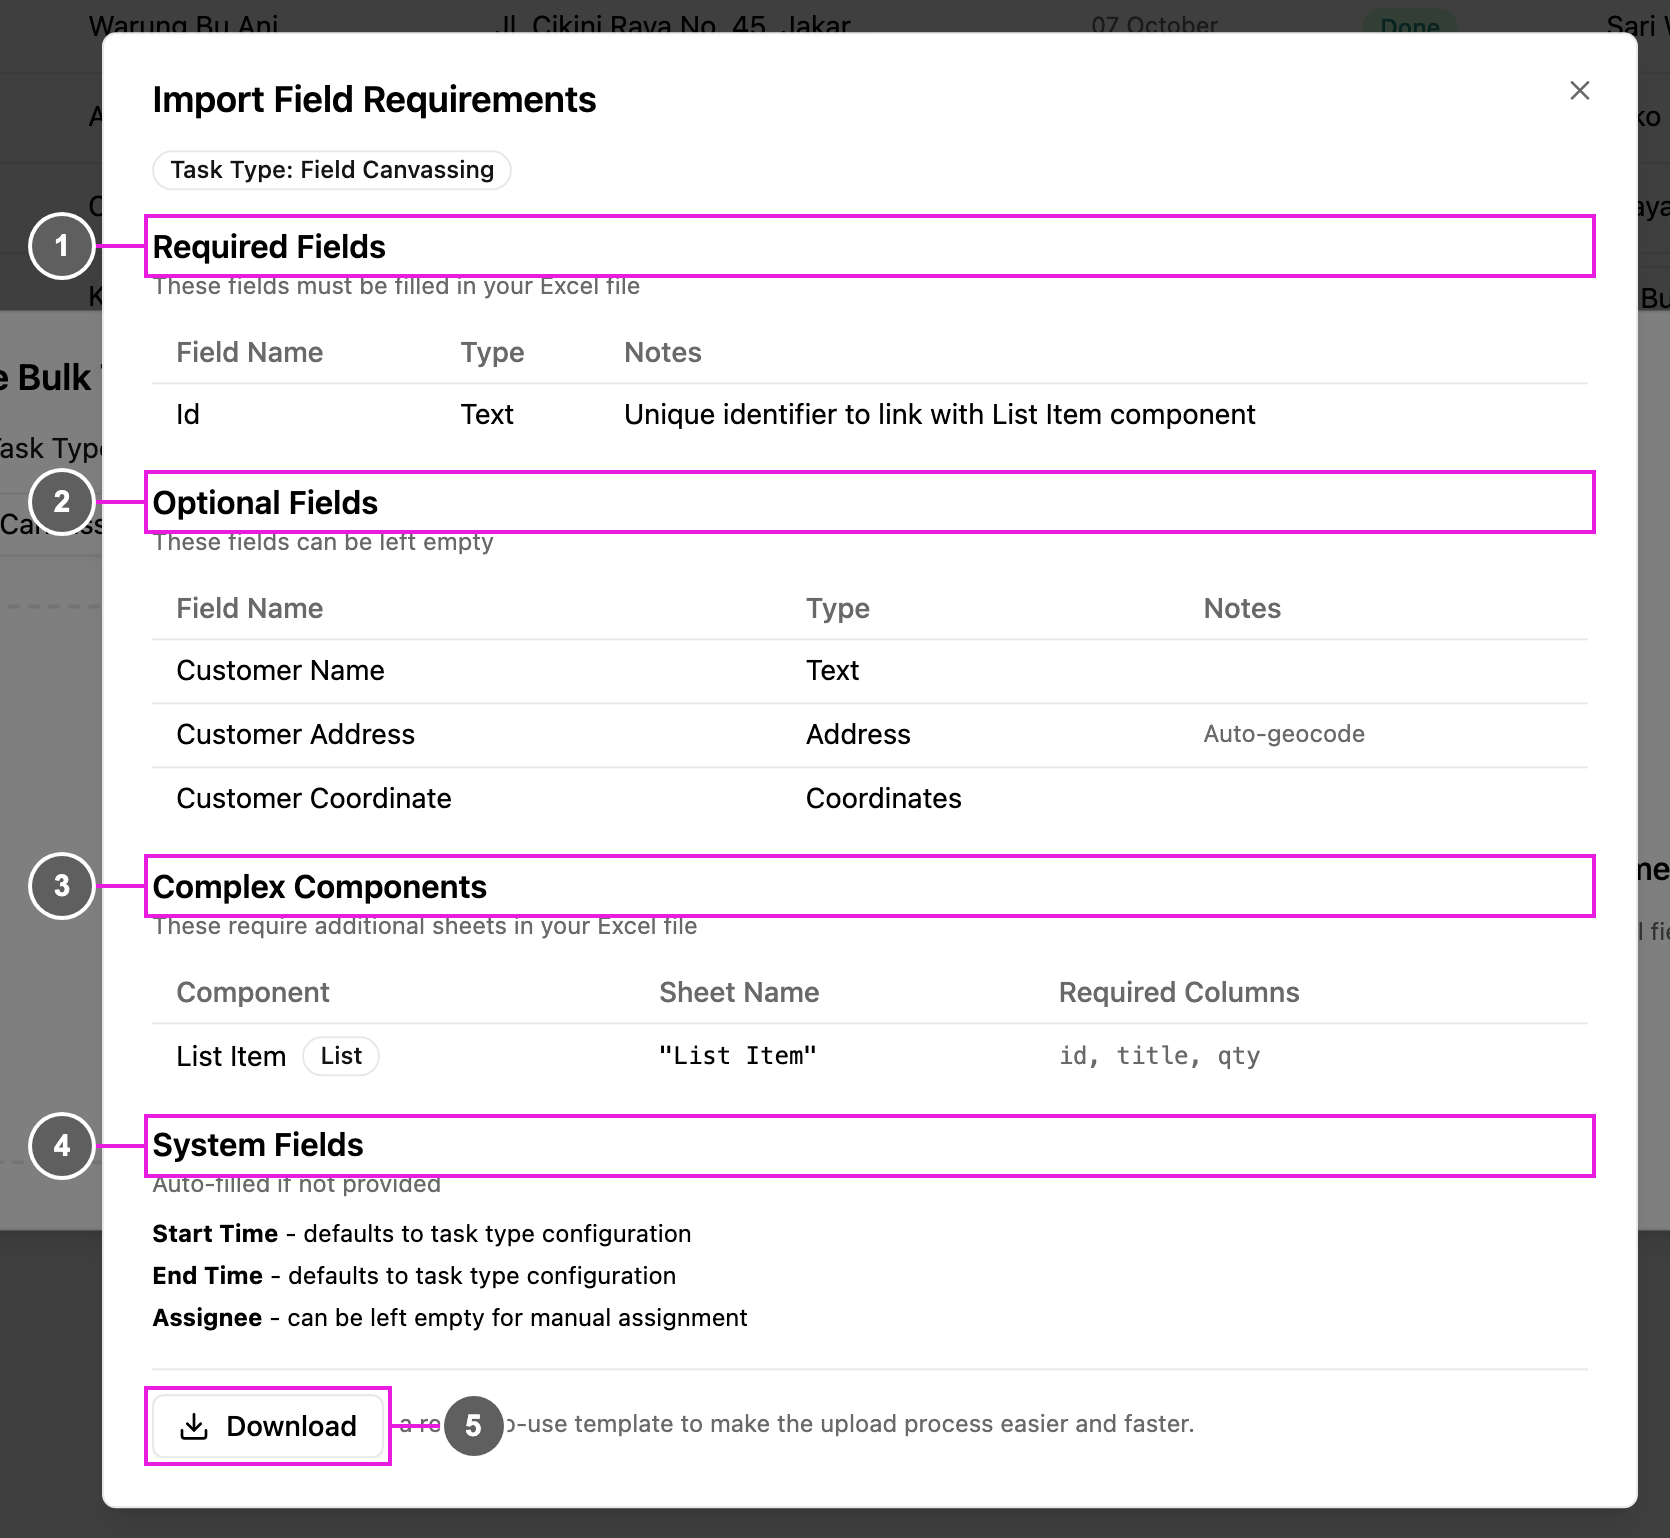
Task: Click the Auto-geocode note
Action: (1284, 734)
